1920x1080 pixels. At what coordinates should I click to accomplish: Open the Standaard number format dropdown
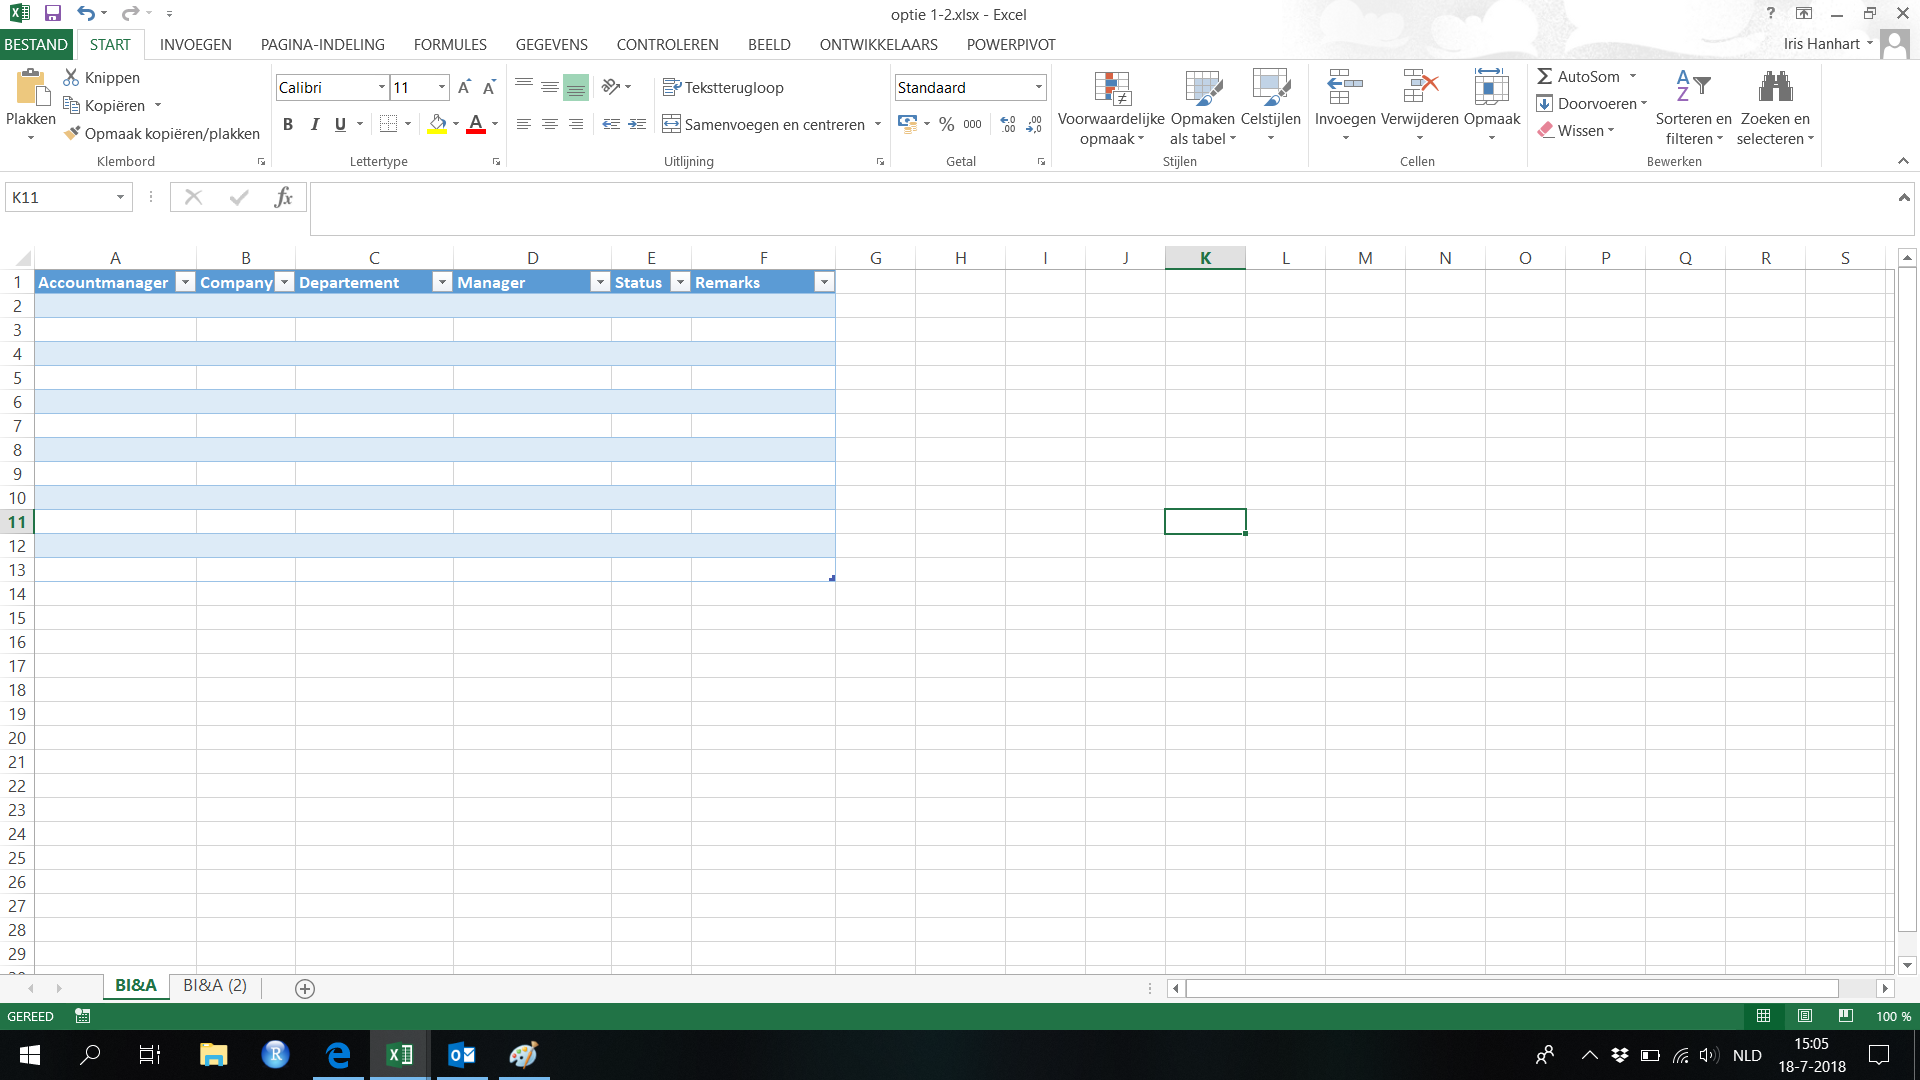tap(1038, 88)
